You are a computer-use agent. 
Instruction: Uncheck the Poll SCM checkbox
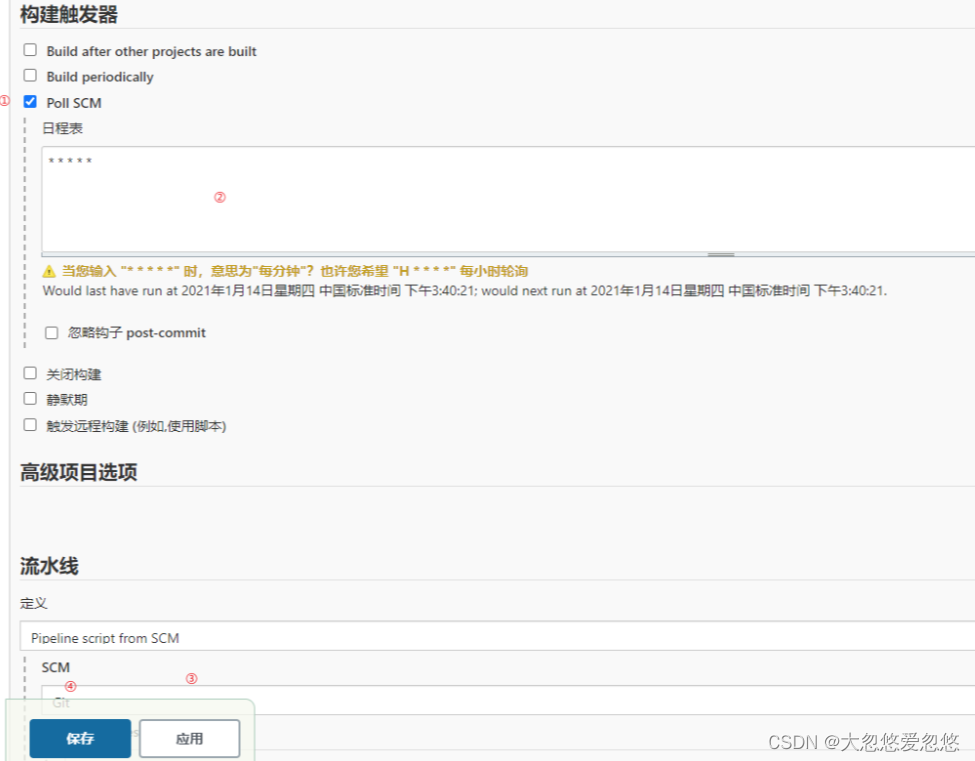point(30,101)
